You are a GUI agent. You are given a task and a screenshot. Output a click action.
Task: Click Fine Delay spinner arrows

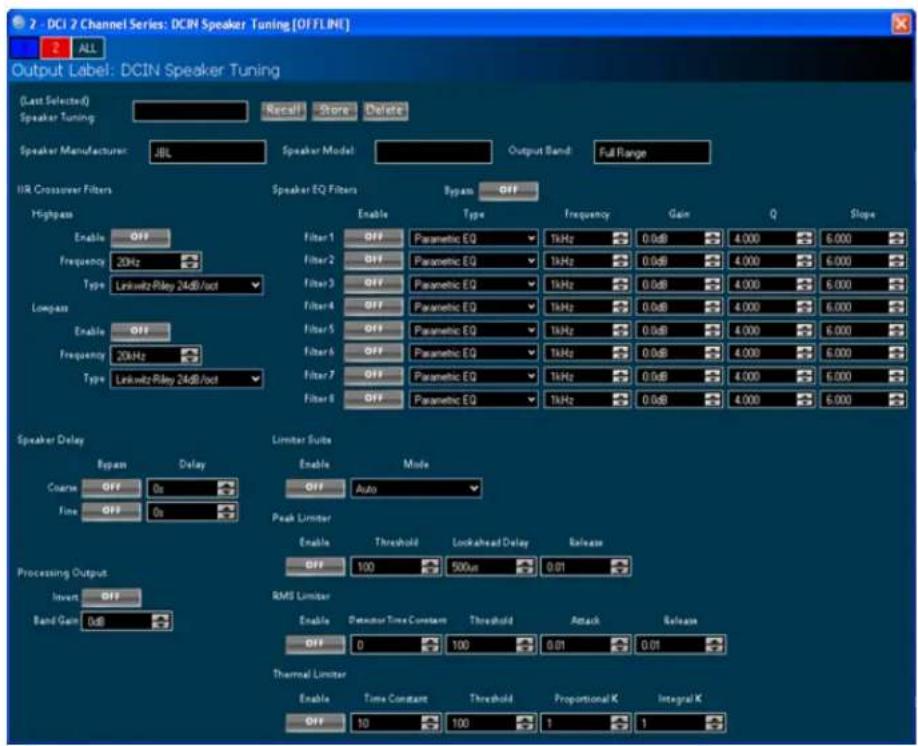coord(227,512)
